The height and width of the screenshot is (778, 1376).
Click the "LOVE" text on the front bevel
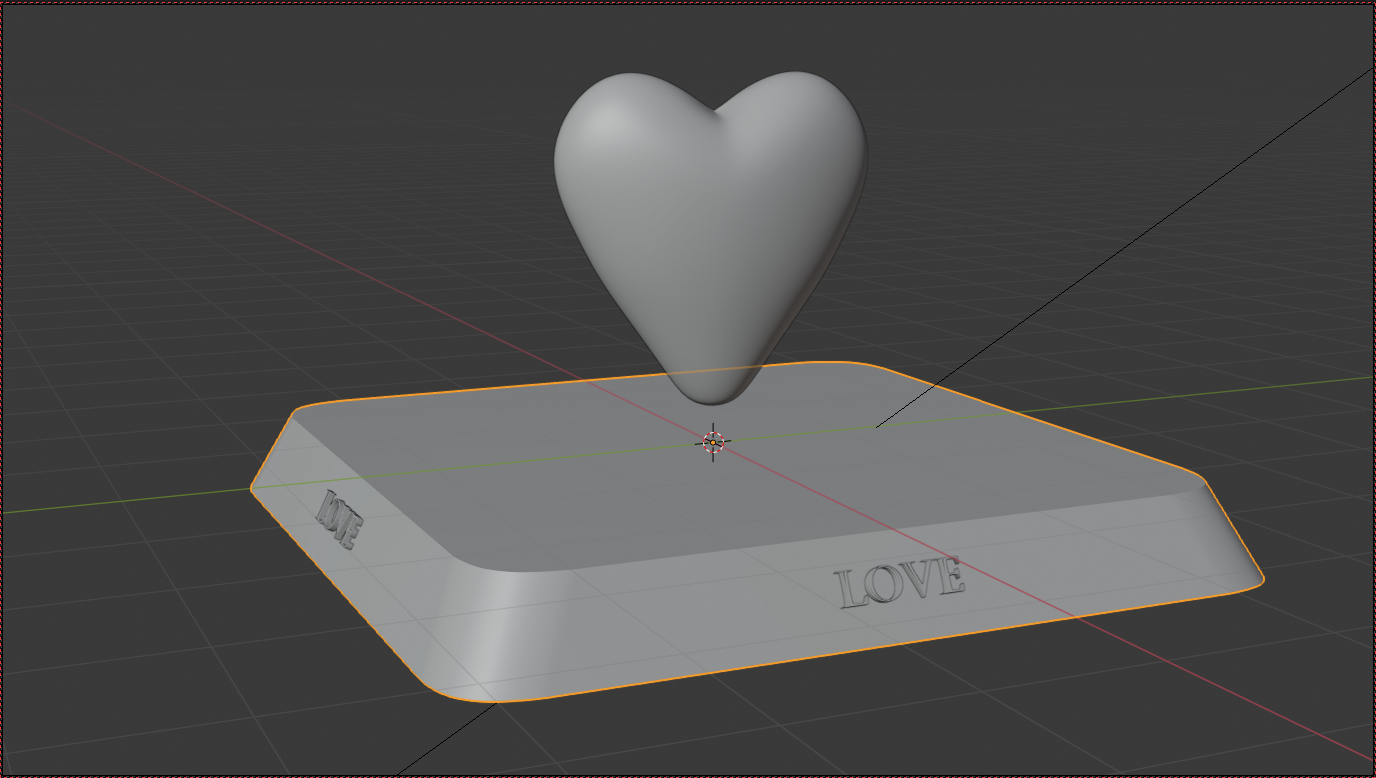tap(899, 581)
